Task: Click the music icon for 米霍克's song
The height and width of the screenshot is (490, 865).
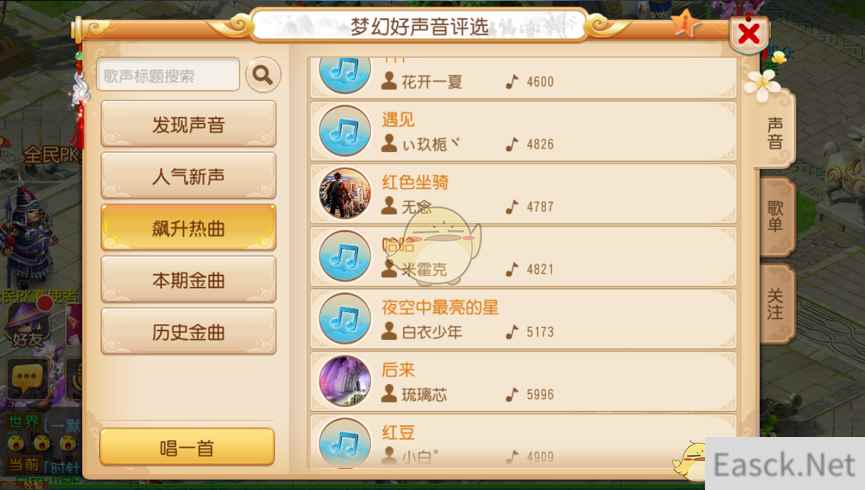Action: 345,256
